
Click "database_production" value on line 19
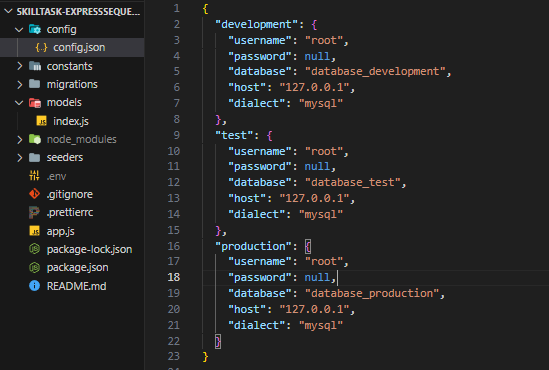click(x=372, y=293)
